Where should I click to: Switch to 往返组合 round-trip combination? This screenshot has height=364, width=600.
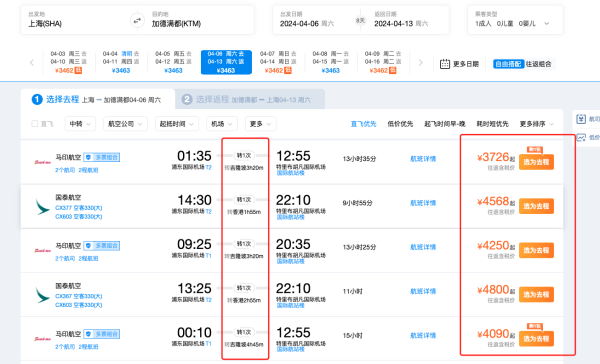(538, 64)
